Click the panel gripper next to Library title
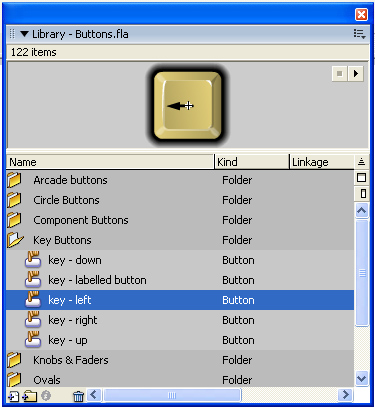375x408 pixels. point(12,34)
